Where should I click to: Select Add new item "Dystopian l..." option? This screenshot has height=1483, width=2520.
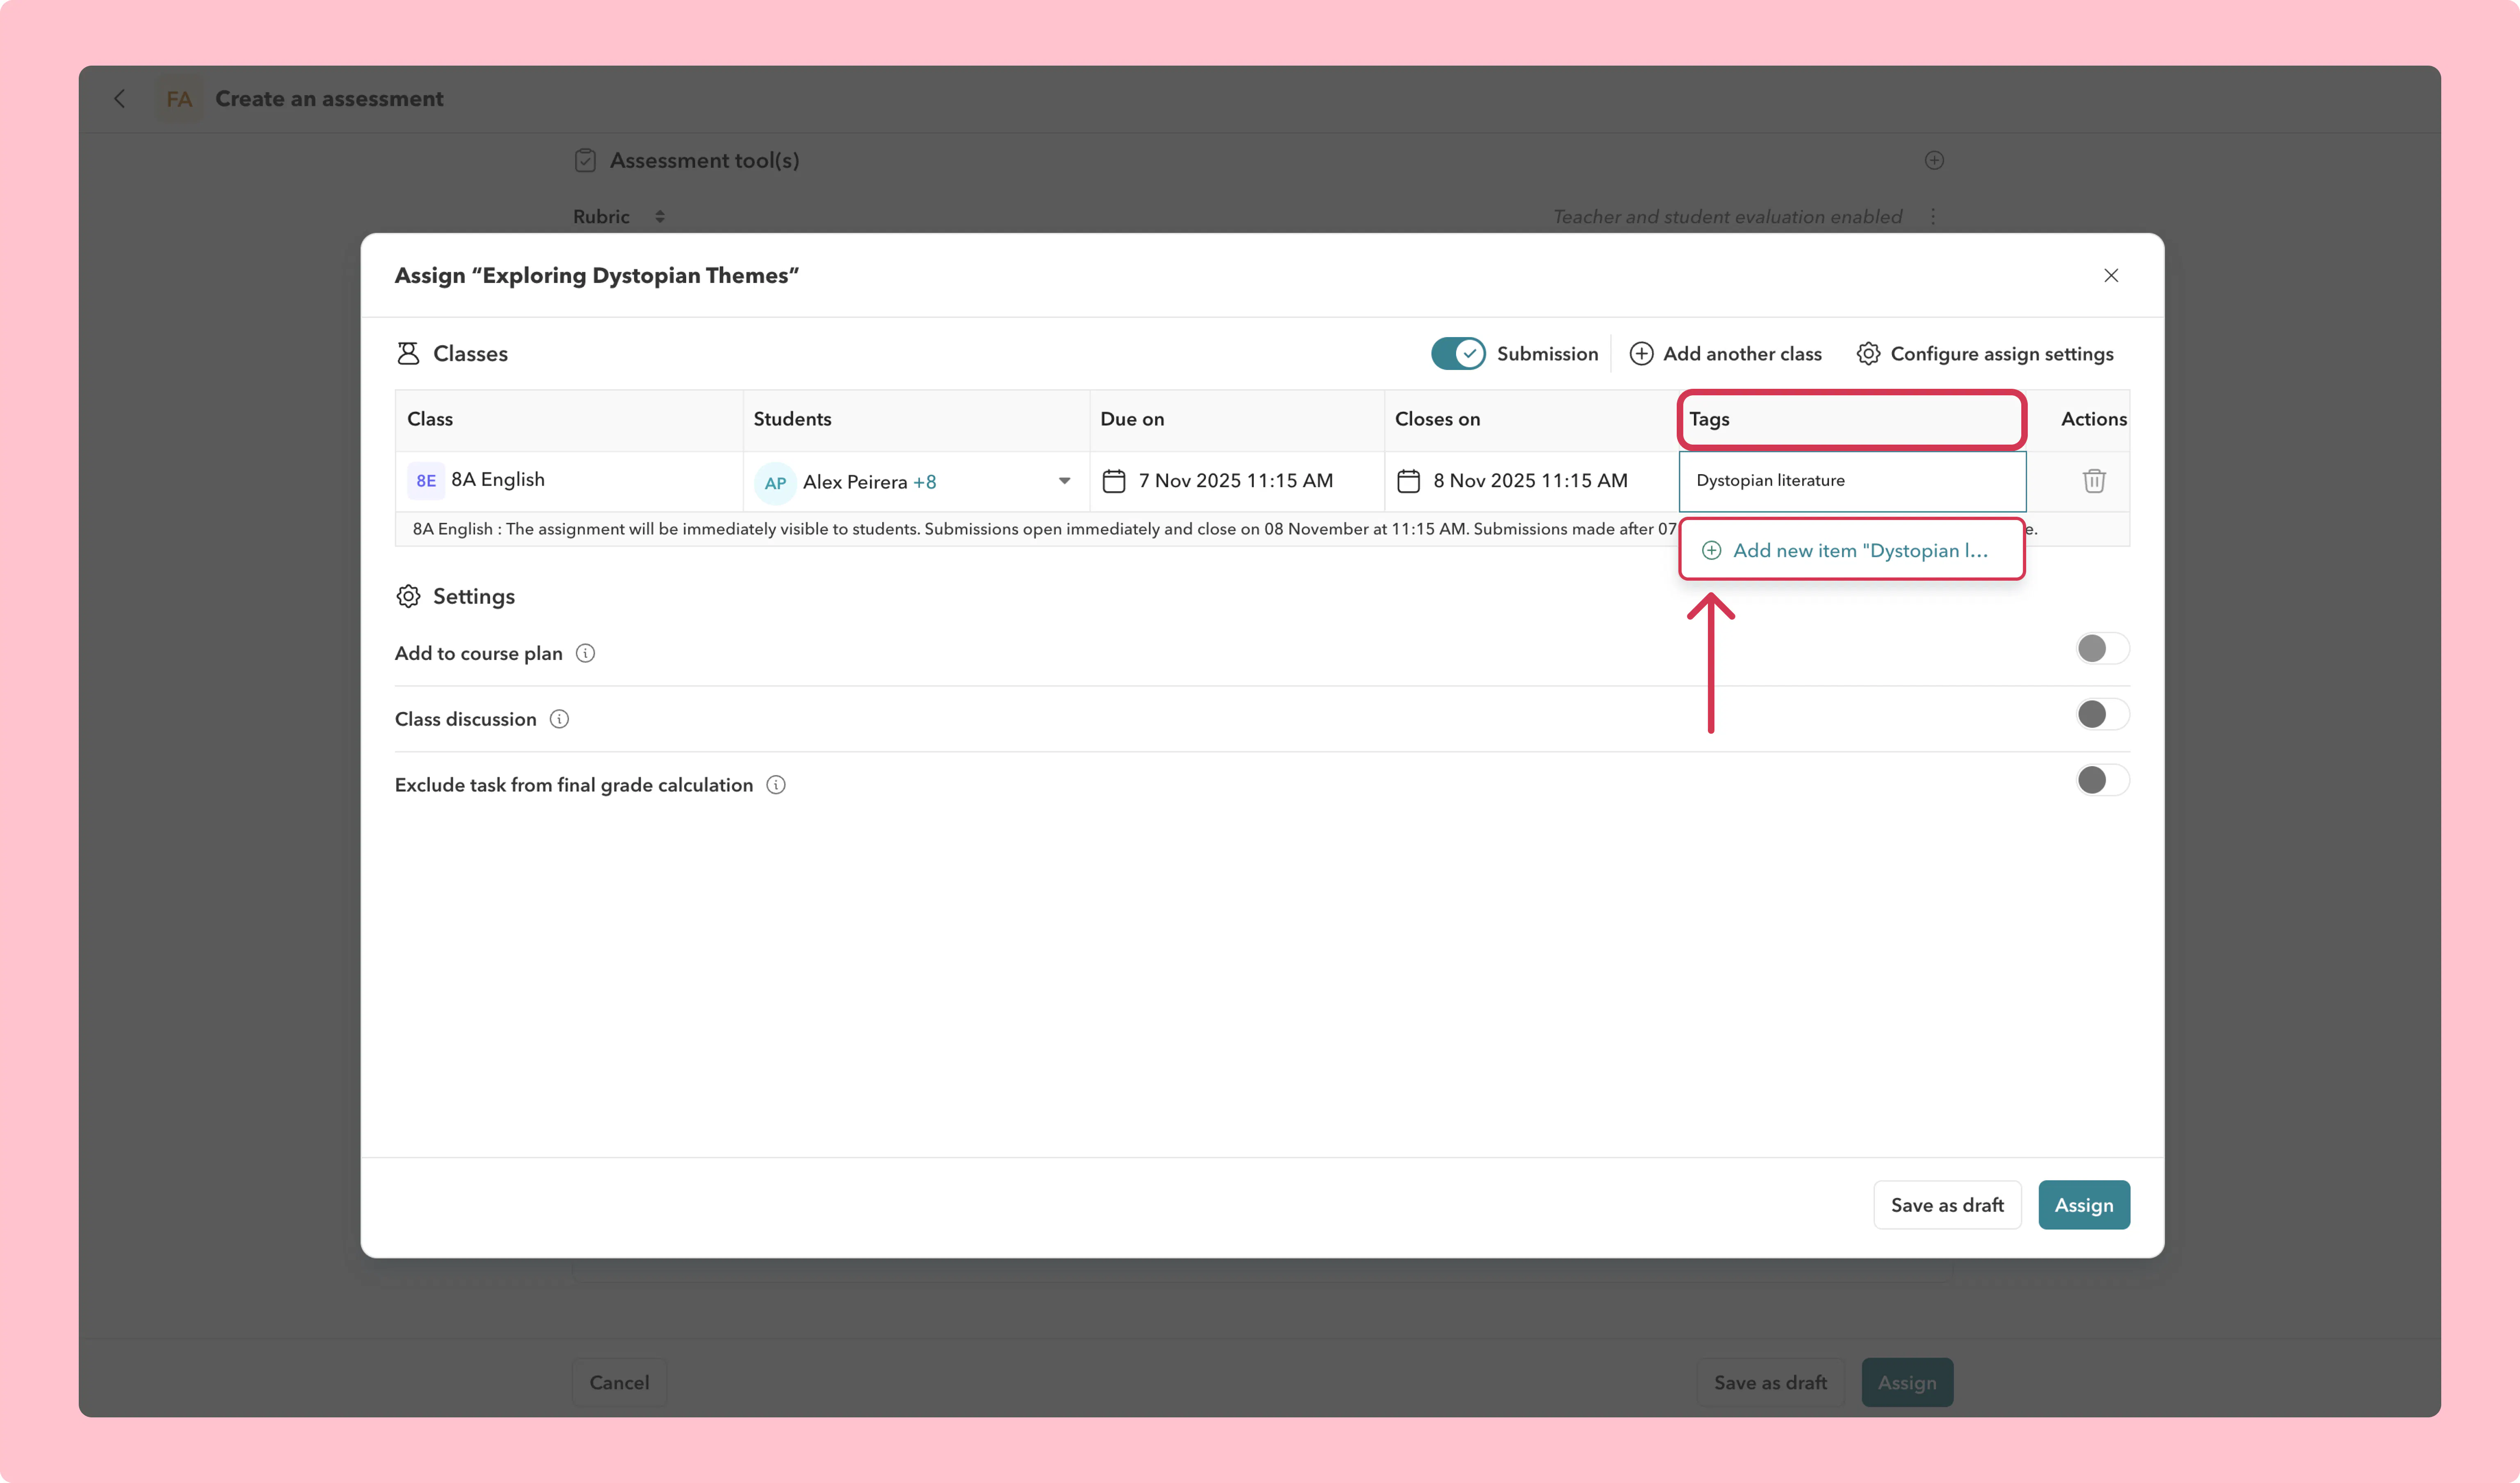(1852, 550)
